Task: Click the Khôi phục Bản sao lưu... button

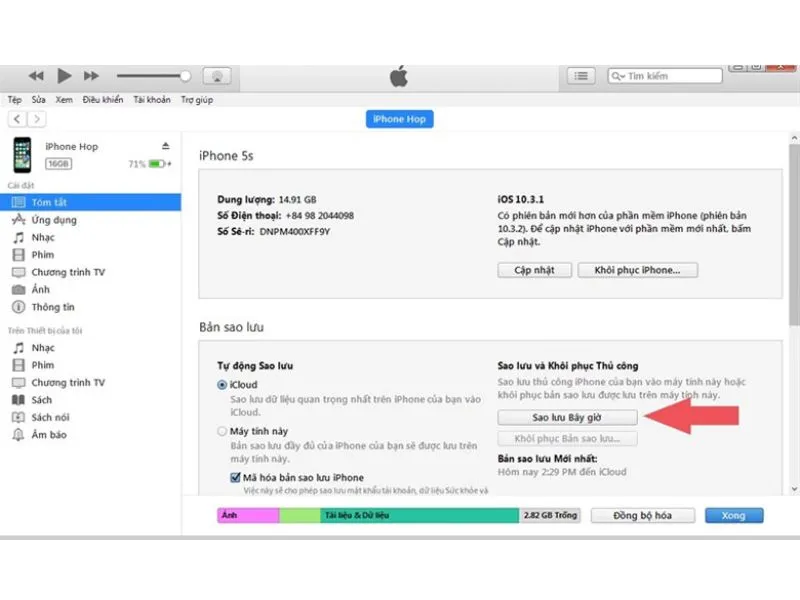Action: [567, 439]
